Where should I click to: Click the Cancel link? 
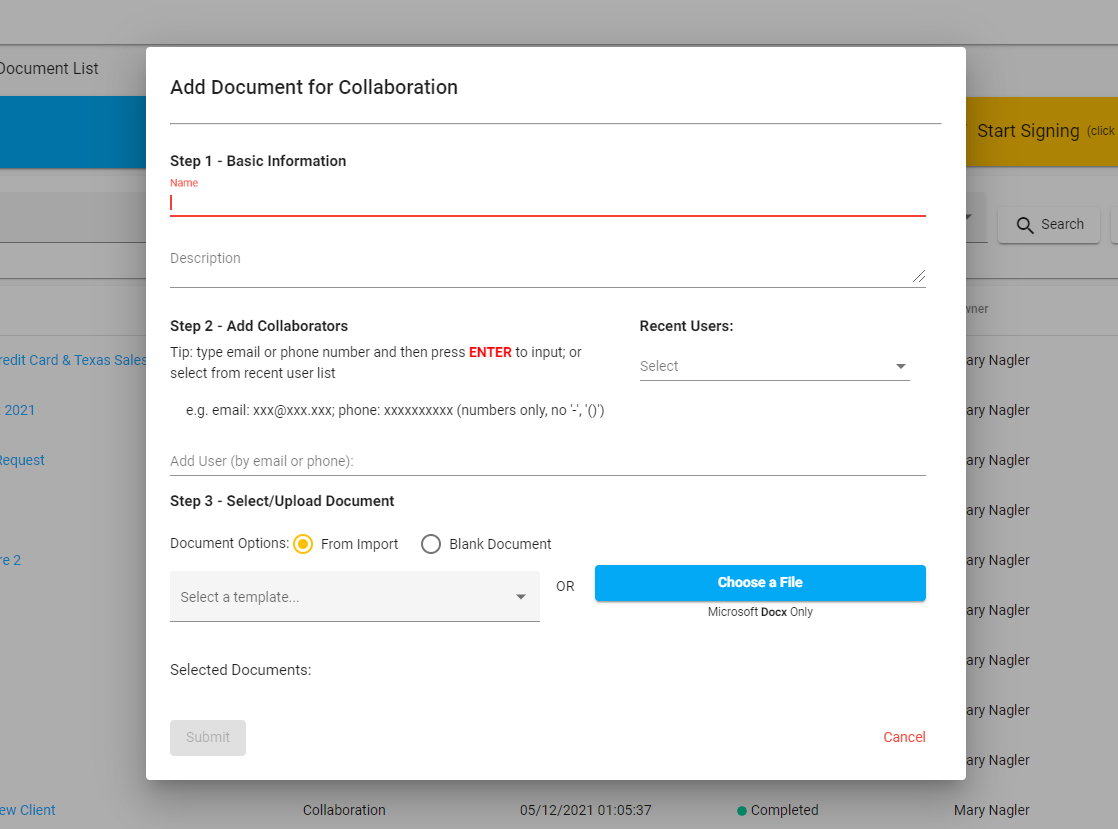click(903, 737)
